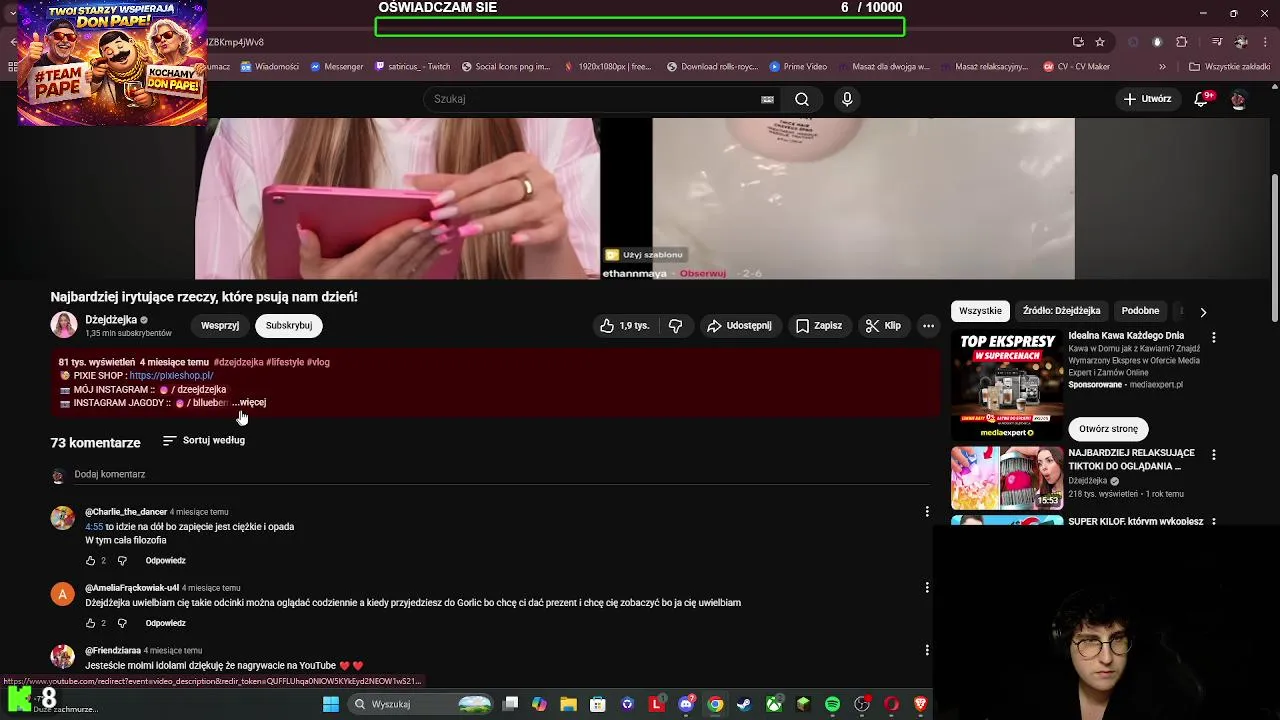1280x720 pixels.
Task: Open YouTube notifications bell
Action: [1203, 99]
